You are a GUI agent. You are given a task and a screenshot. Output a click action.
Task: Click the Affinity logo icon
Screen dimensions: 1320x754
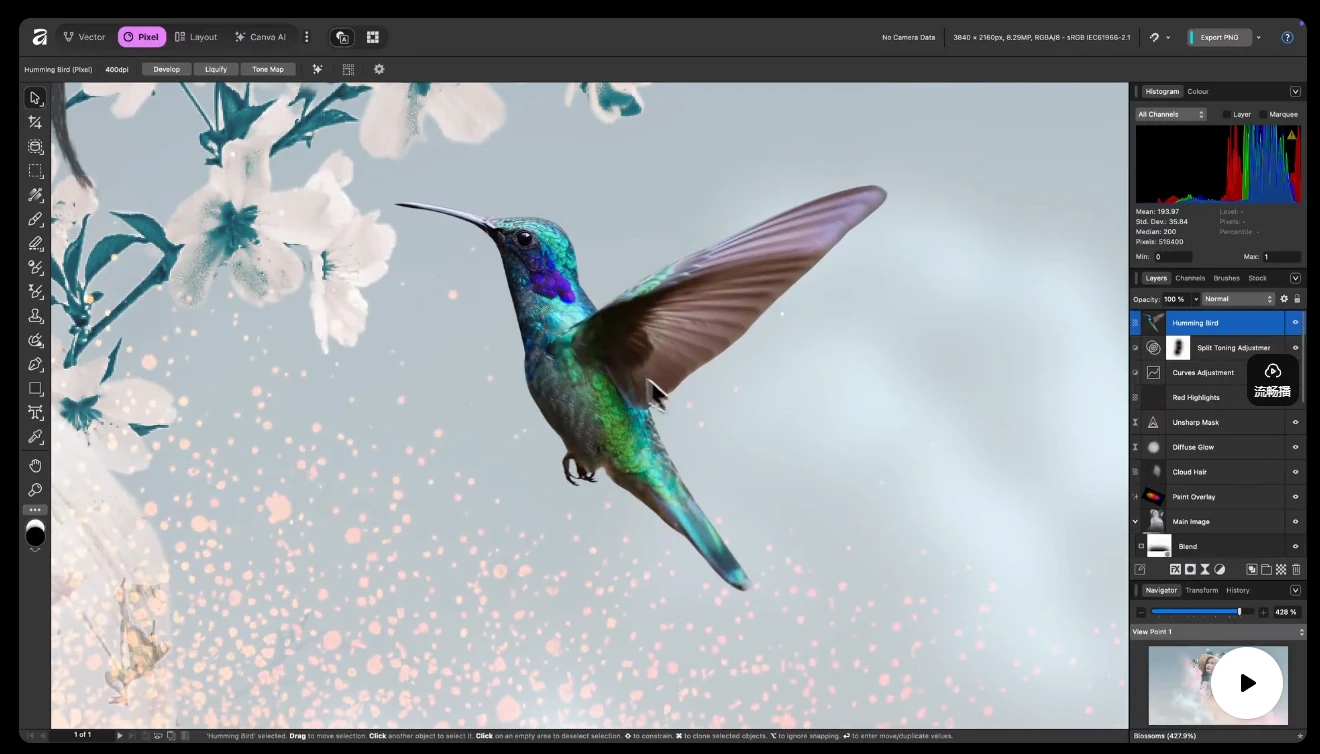[39, 37]
